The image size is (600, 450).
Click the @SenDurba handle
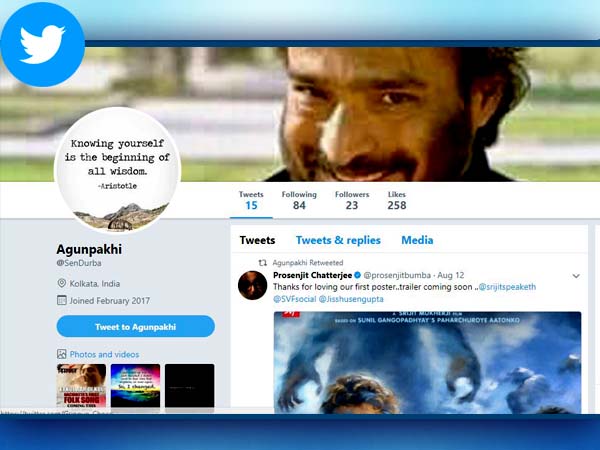[x=79, y=263]
